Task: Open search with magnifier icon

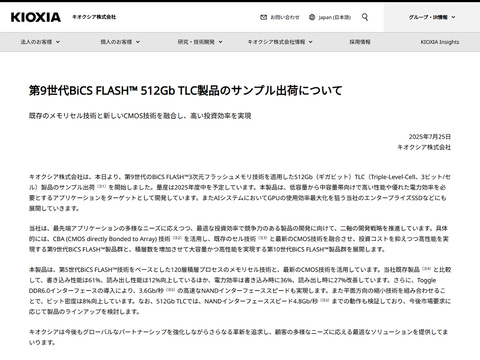Action: [365, 17]
